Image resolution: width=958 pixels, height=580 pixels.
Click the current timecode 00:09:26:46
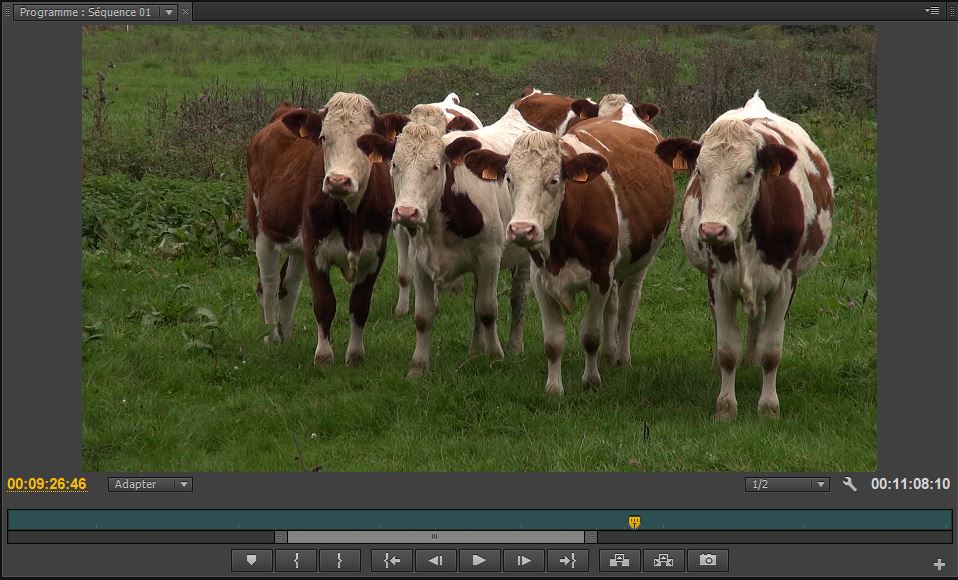click(x=47, y=484)
